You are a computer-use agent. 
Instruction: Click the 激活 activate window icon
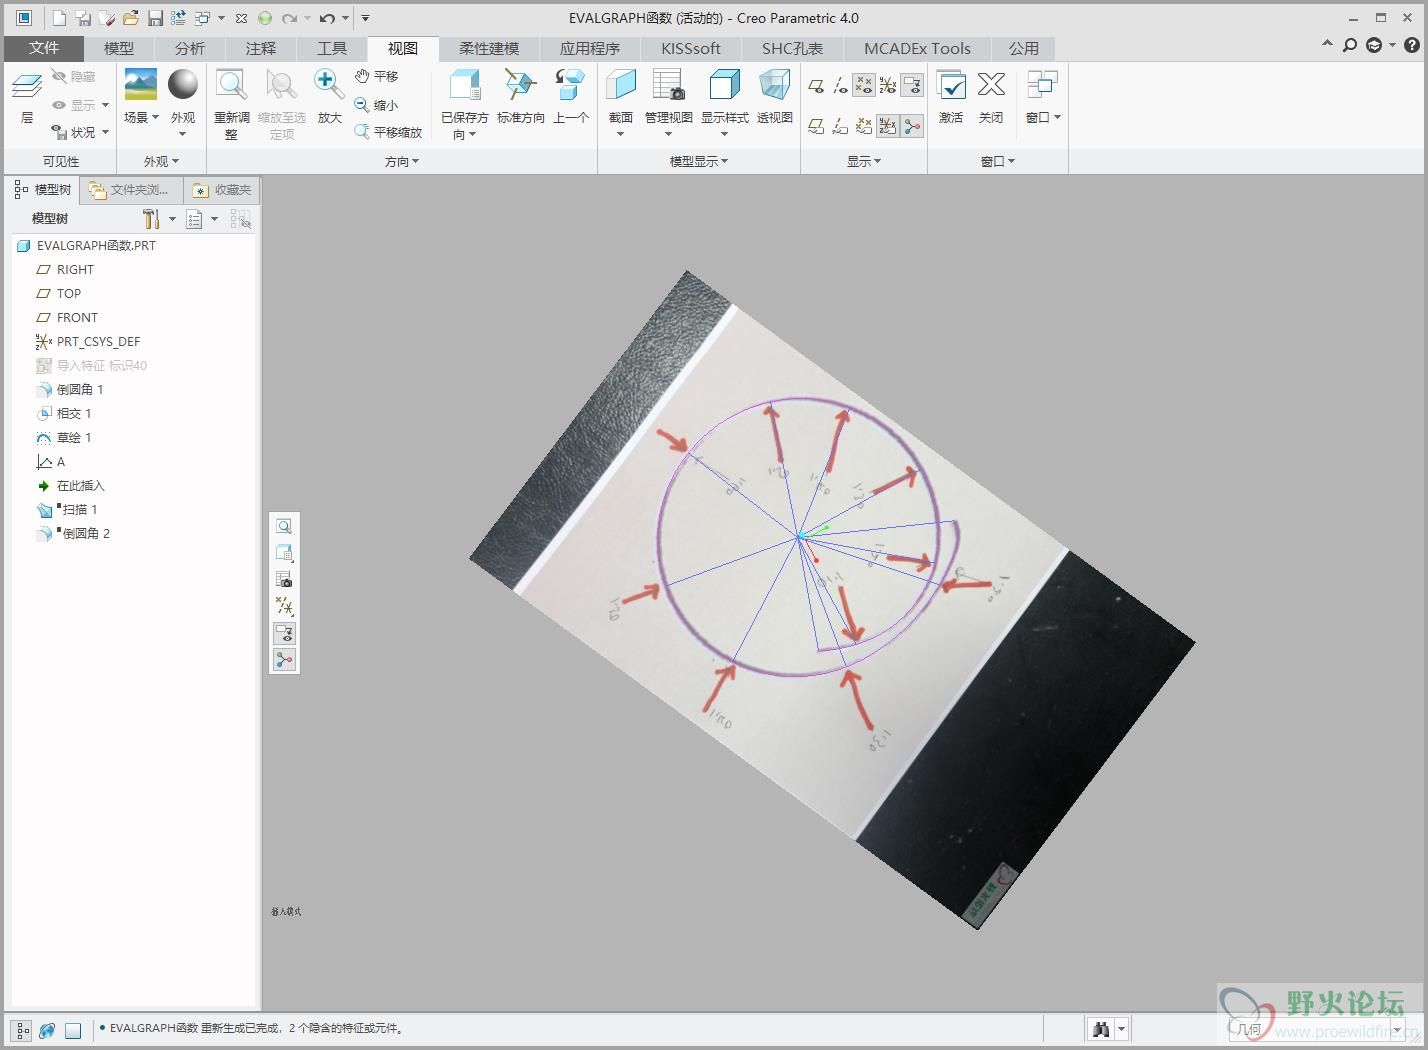point(951,85)
